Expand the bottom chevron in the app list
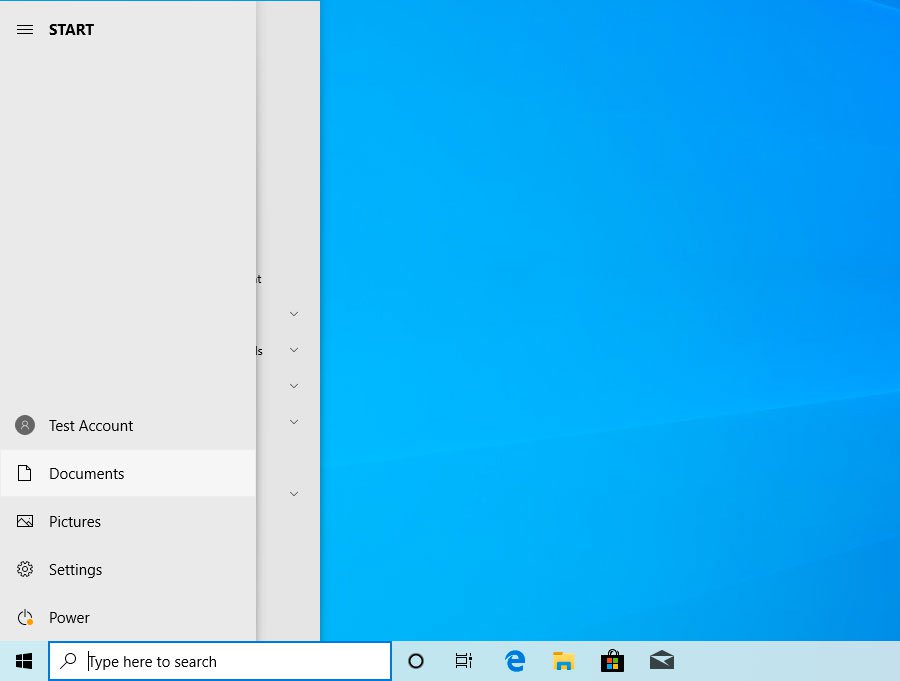Screen dimensions: 900x681 293,493
